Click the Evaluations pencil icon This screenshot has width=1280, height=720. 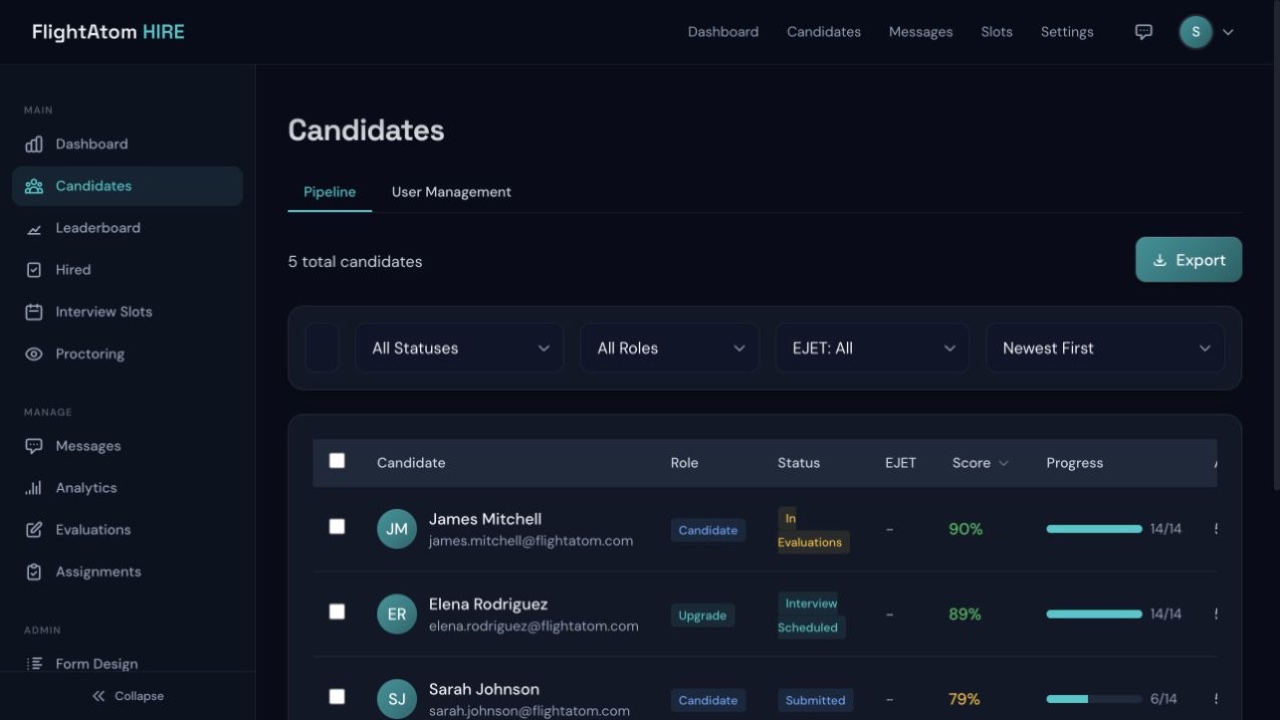[x=34, y=530]
